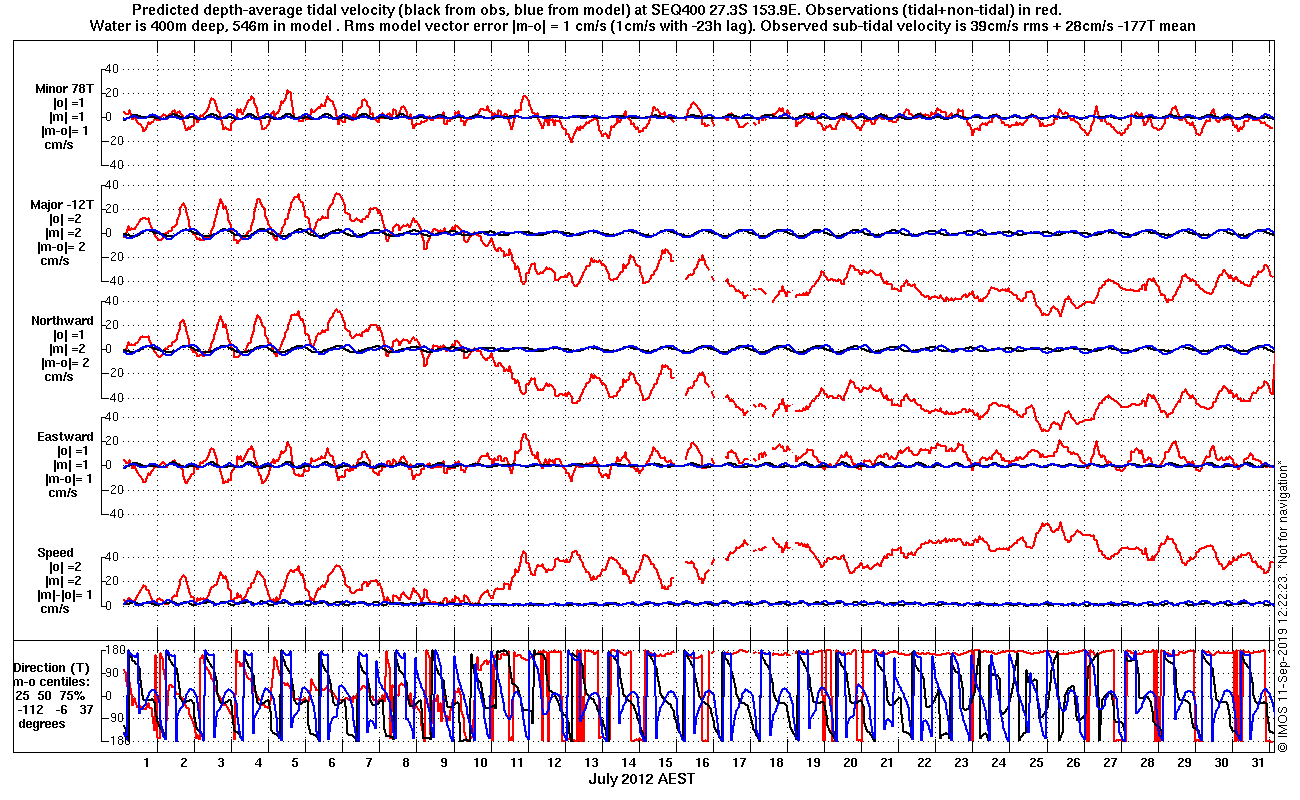Click the 'm-o centiles:' text
Screen dimensions: 1300x800
(x=51, y=681)
